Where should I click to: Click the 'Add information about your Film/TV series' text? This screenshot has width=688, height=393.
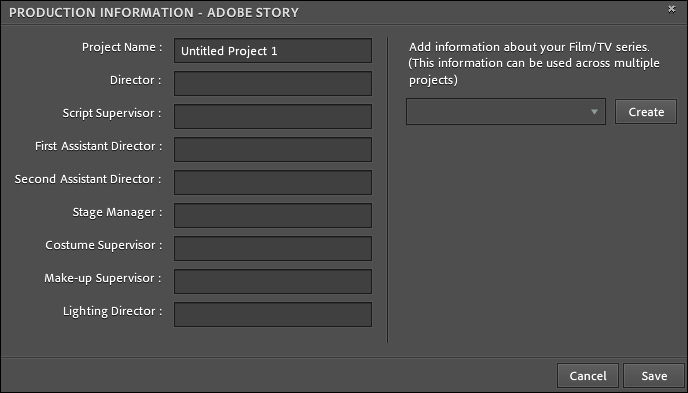[529, 47]
